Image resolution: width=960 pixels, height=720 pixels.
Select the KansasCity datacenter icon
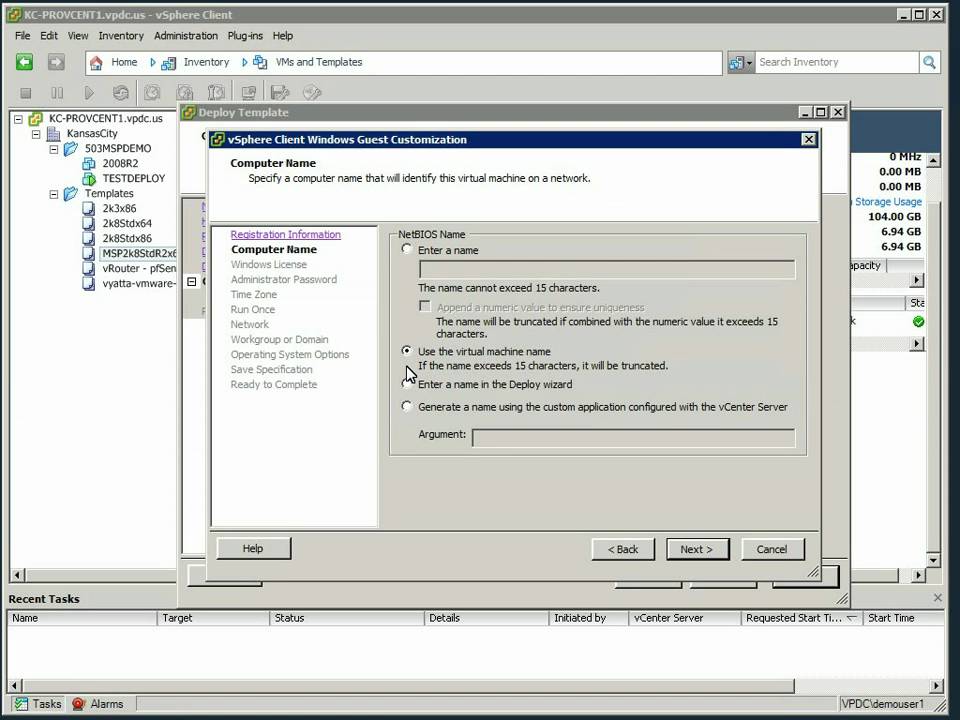tap(54, 133)
